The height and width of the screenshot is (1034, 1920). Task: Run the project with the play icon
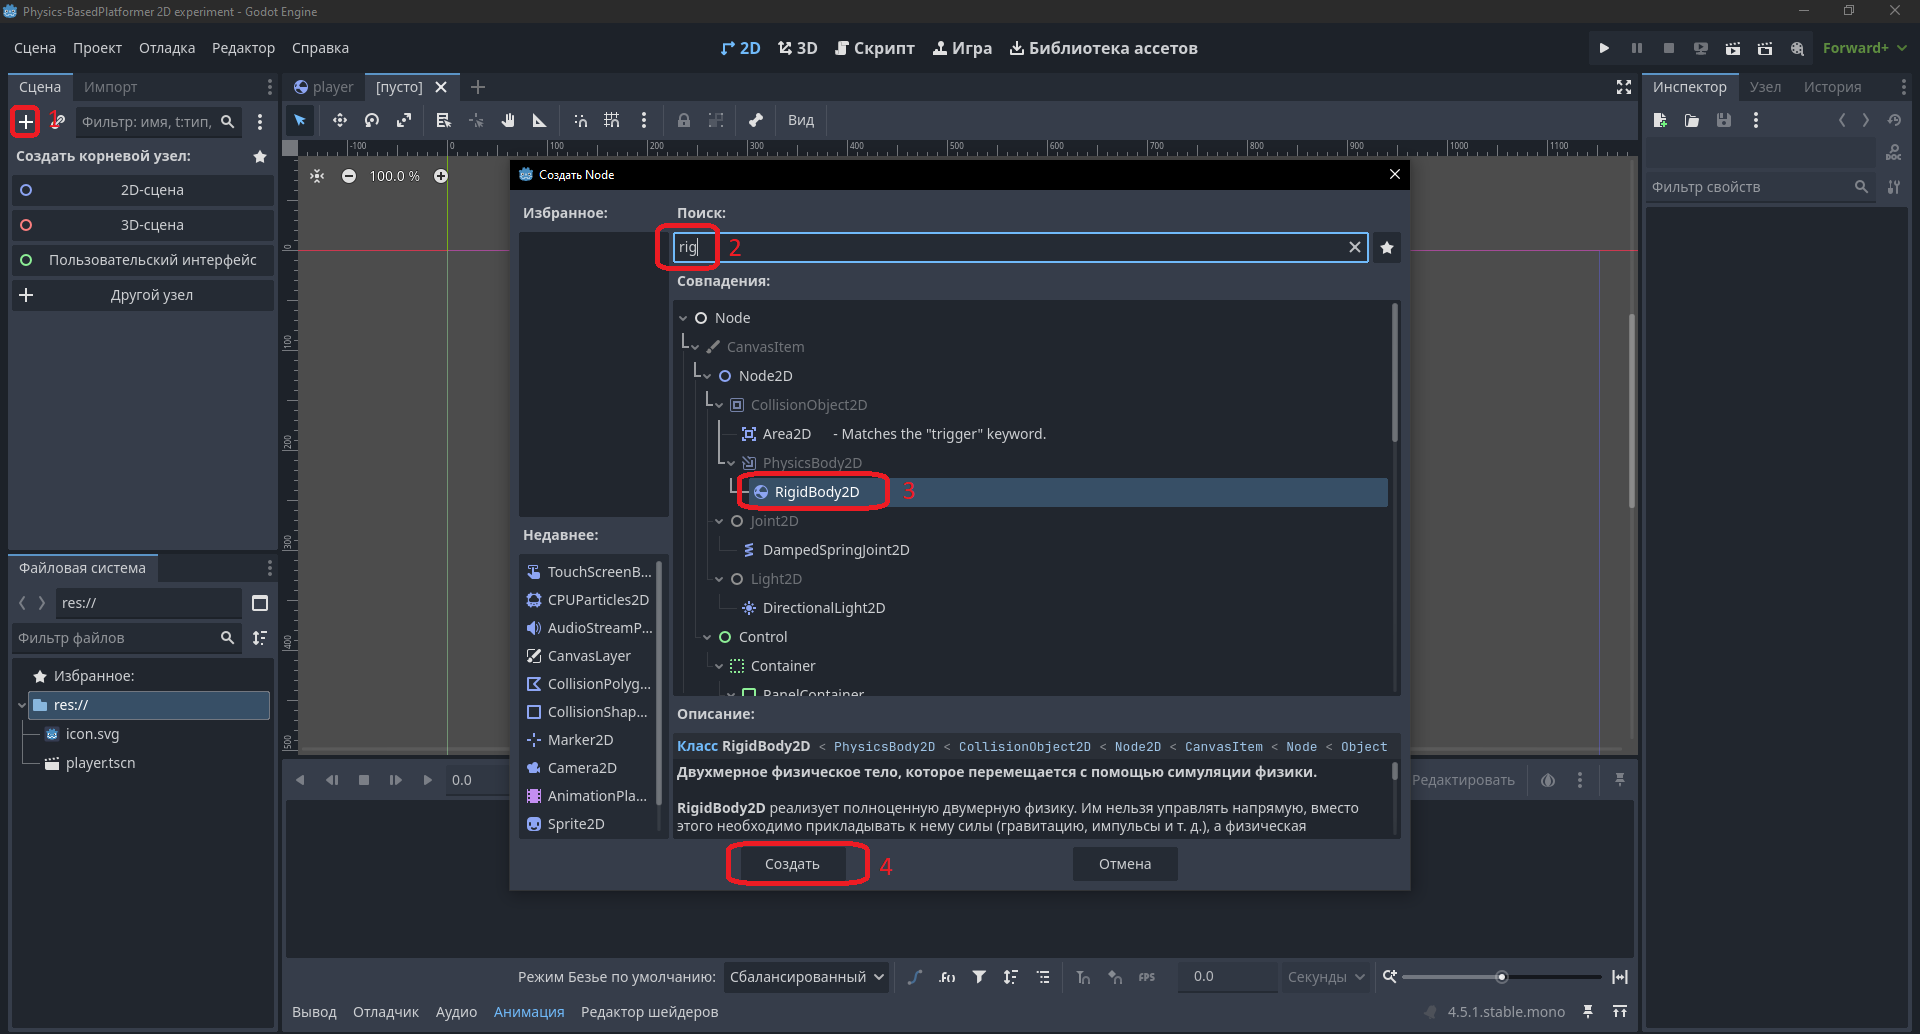point(1604,48)
